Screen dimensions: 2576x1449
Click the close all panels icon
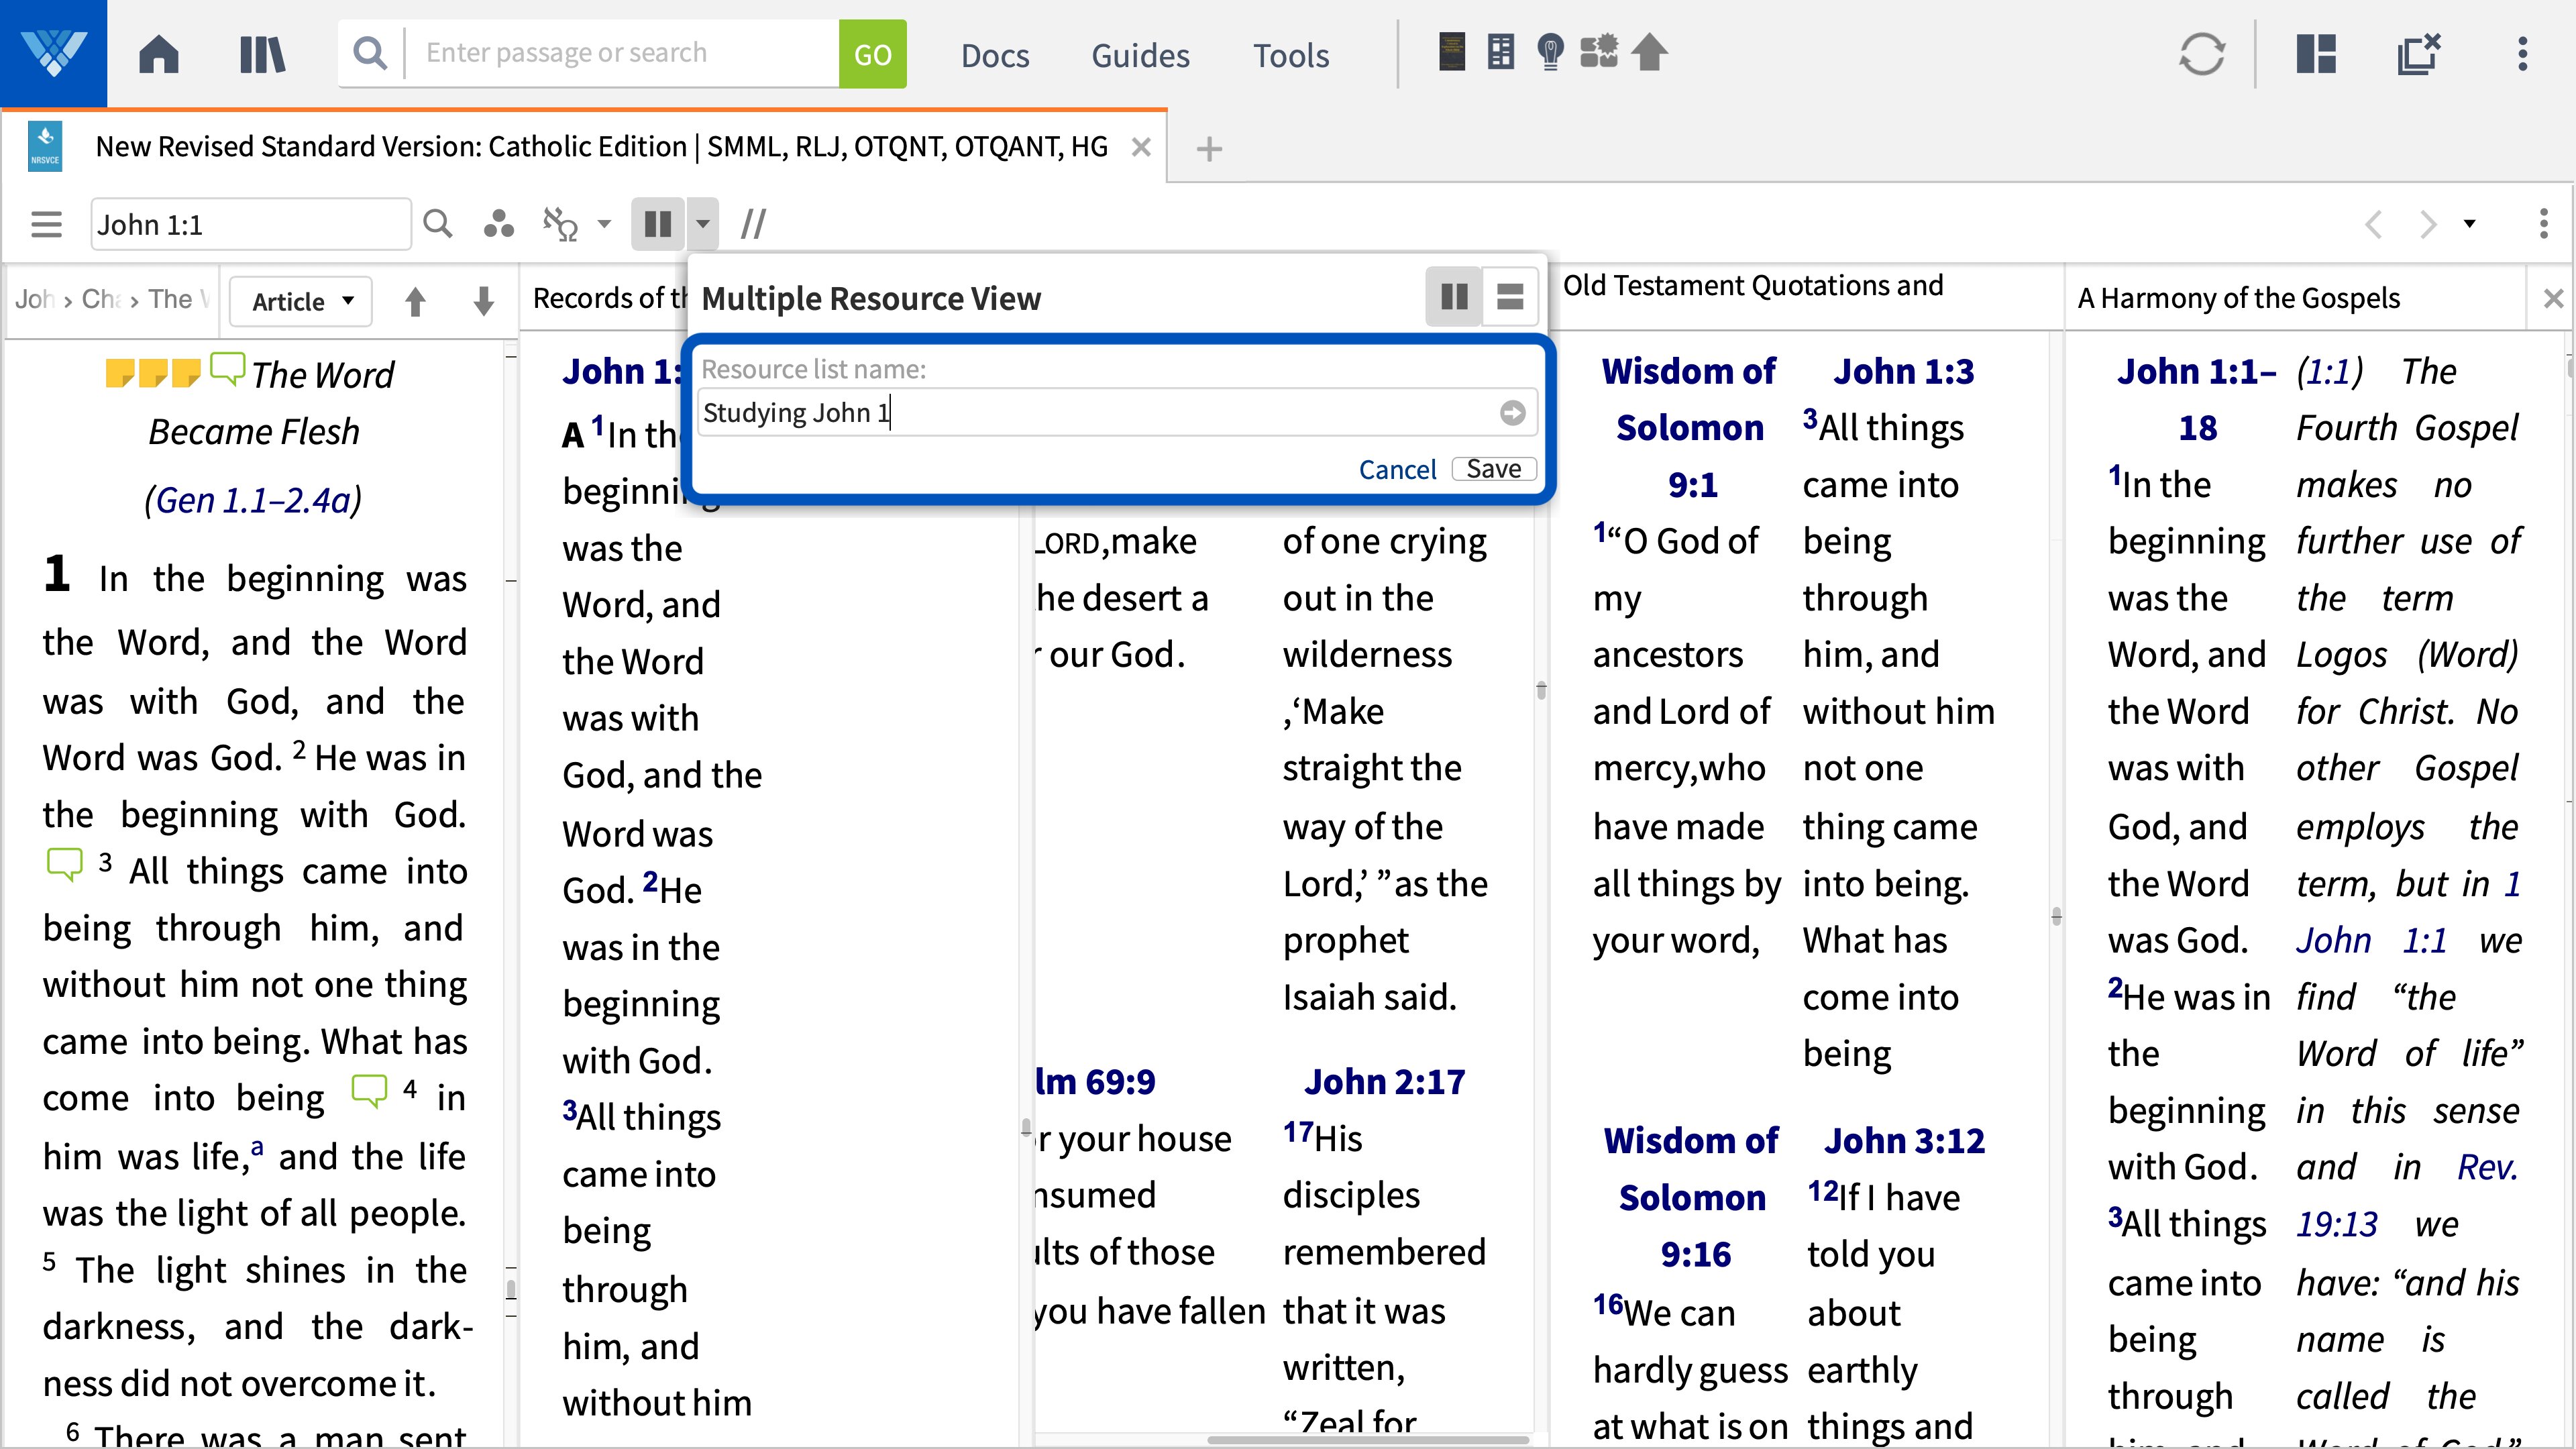point(2419,54)
